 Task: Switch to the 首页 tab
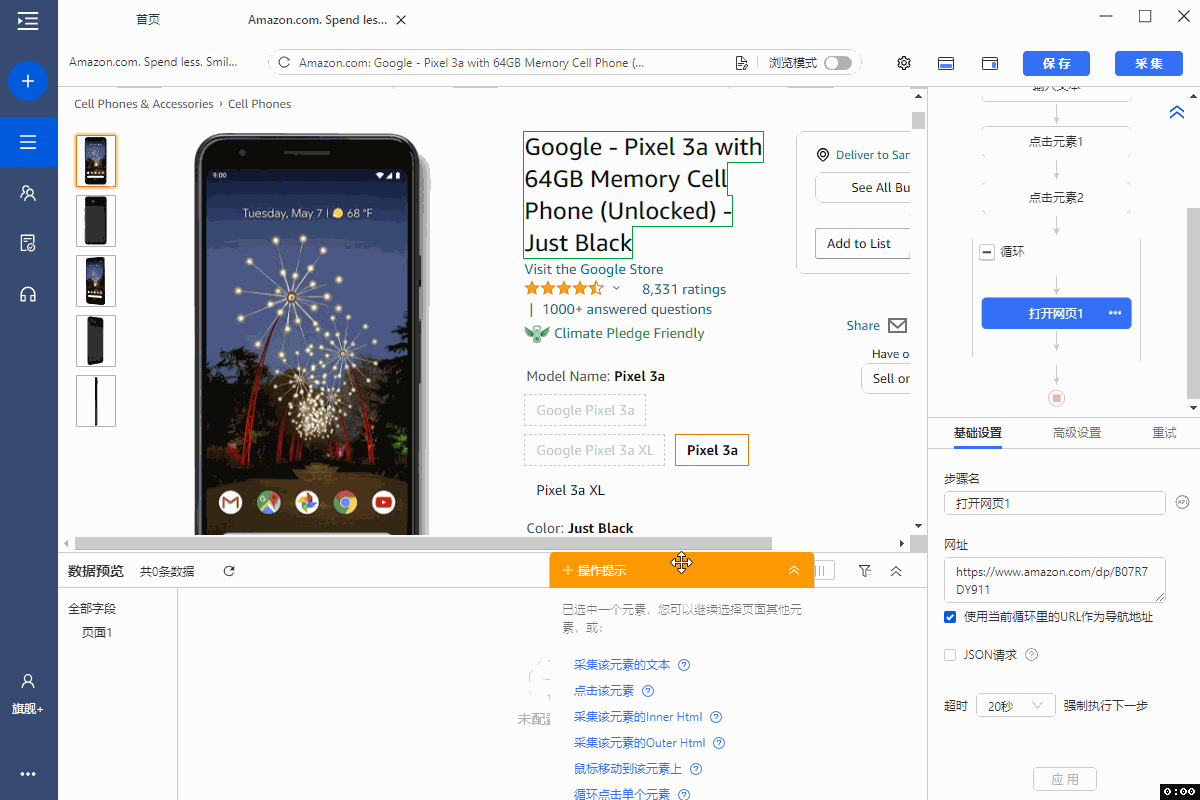click(x=148, y=20)
